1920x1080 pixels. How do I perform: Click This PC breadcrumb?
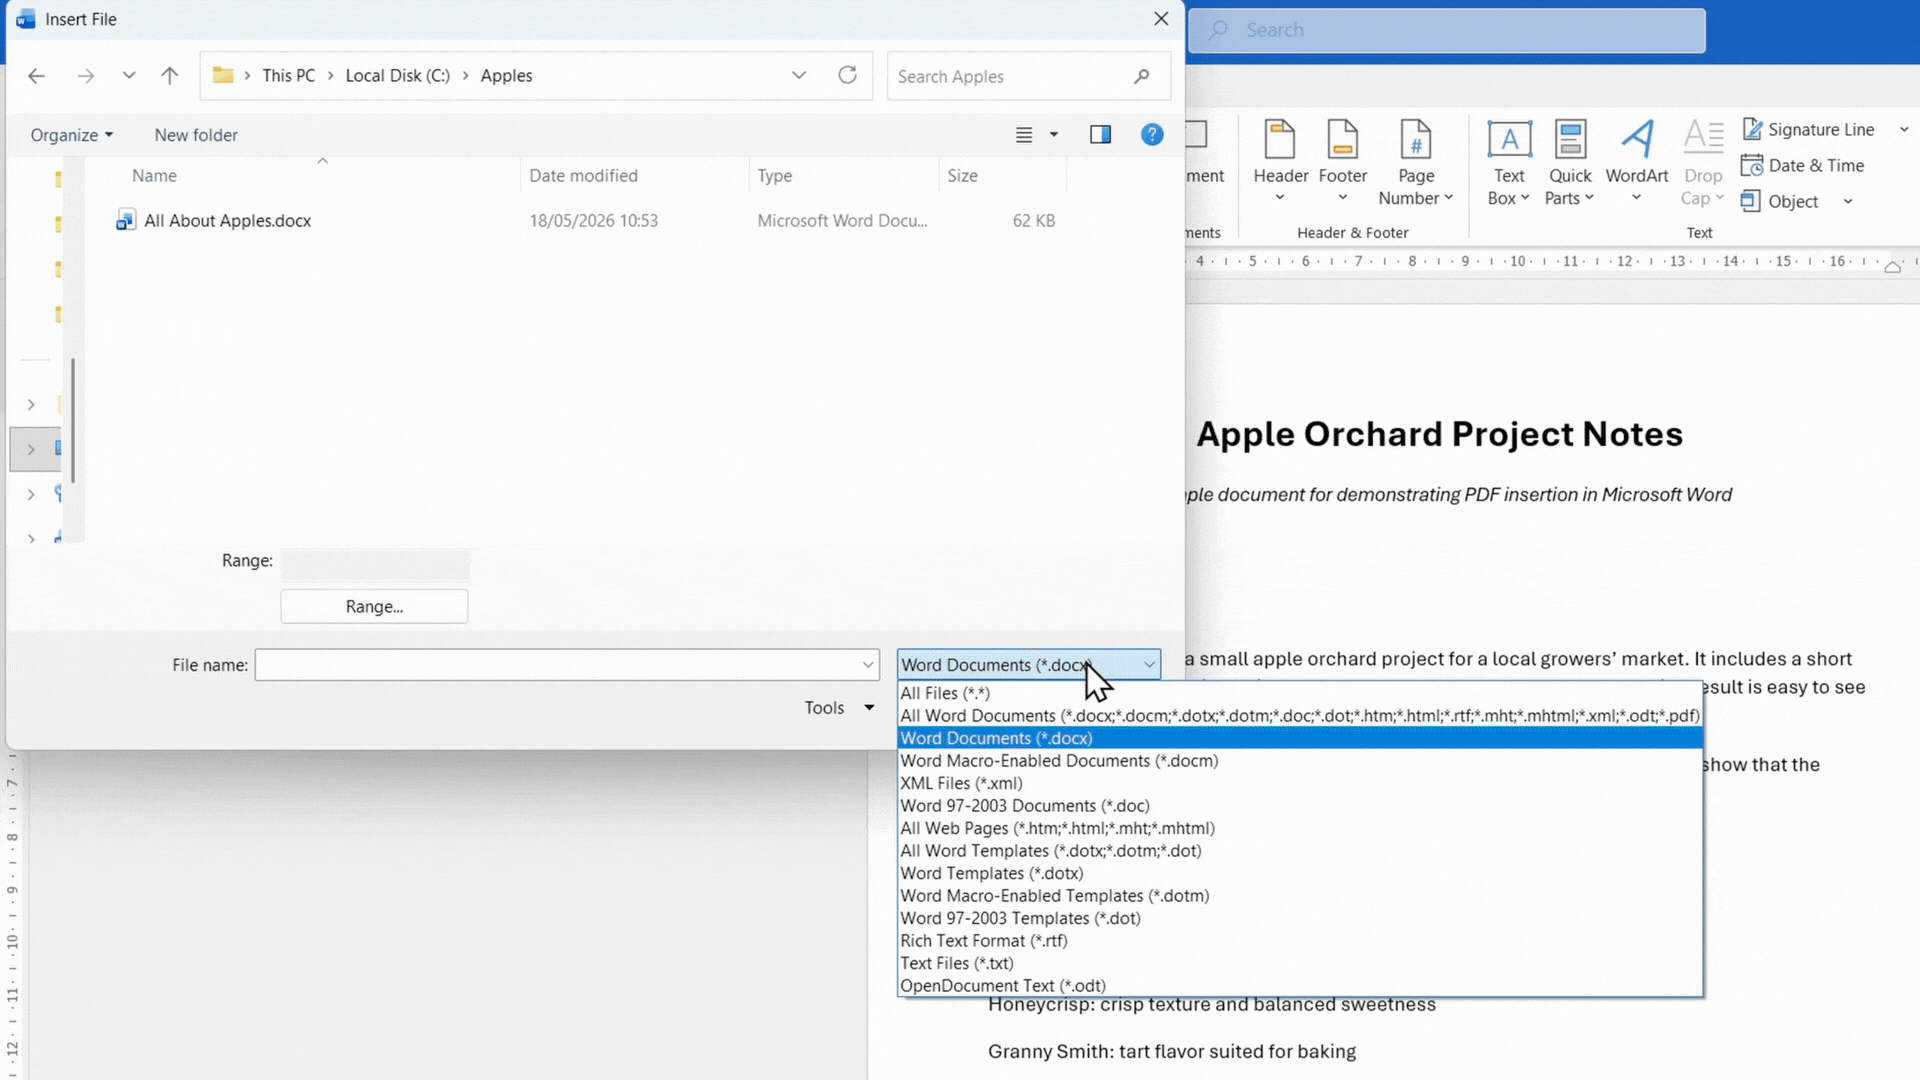(x=288, y=76)
